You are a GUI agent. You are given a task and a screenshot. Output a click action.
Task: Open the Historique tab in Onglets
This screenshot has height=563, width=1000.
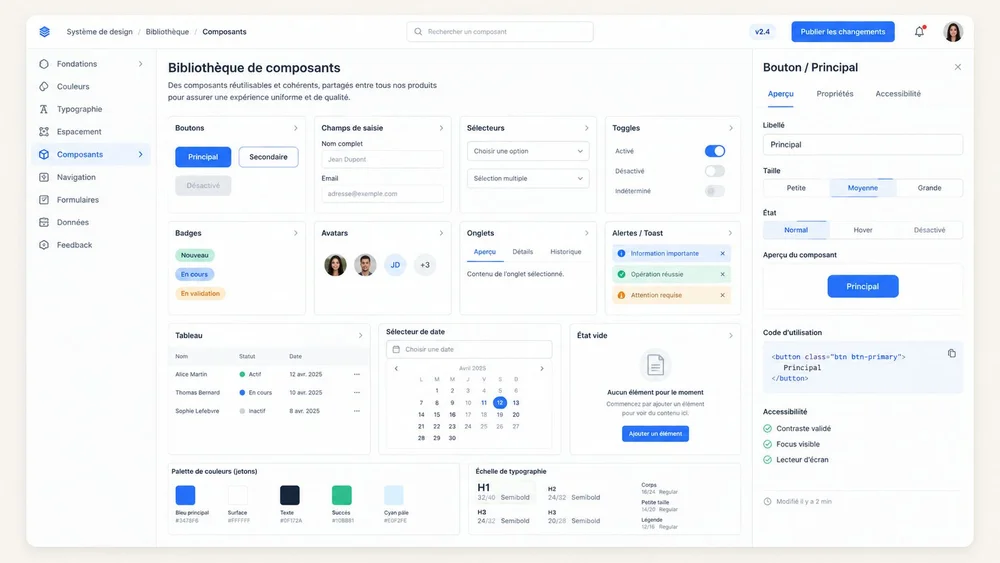pos(566,252)
